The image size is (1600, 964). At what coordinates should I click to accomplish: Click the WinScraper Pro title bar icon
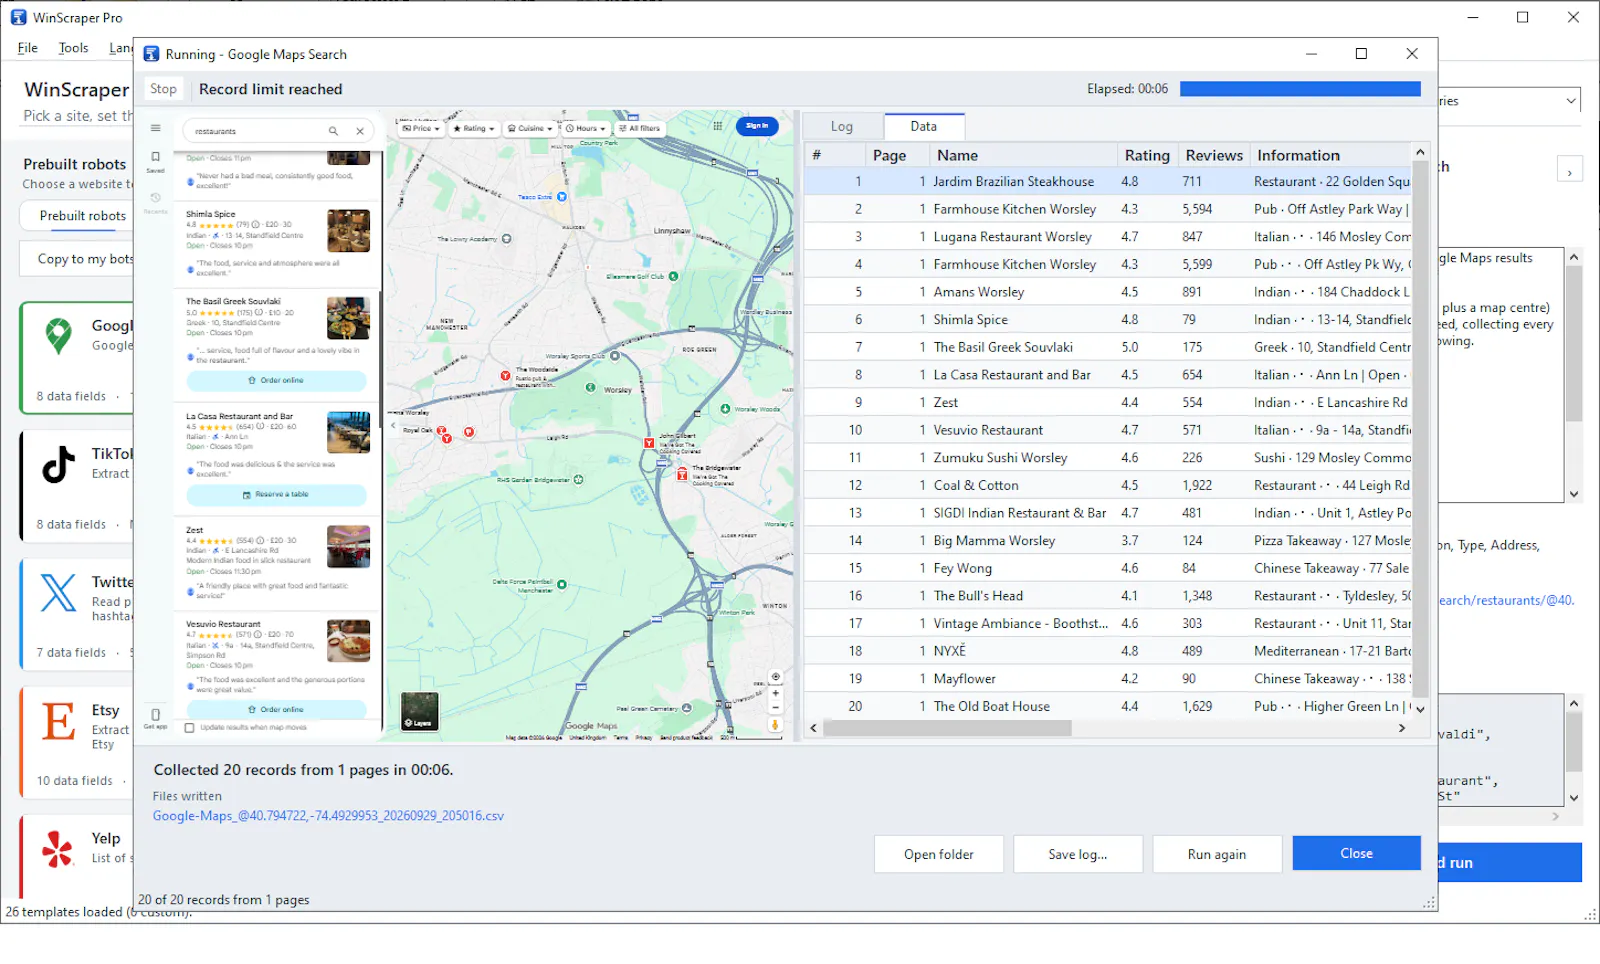pyautogui.click(x=18, y=17)
